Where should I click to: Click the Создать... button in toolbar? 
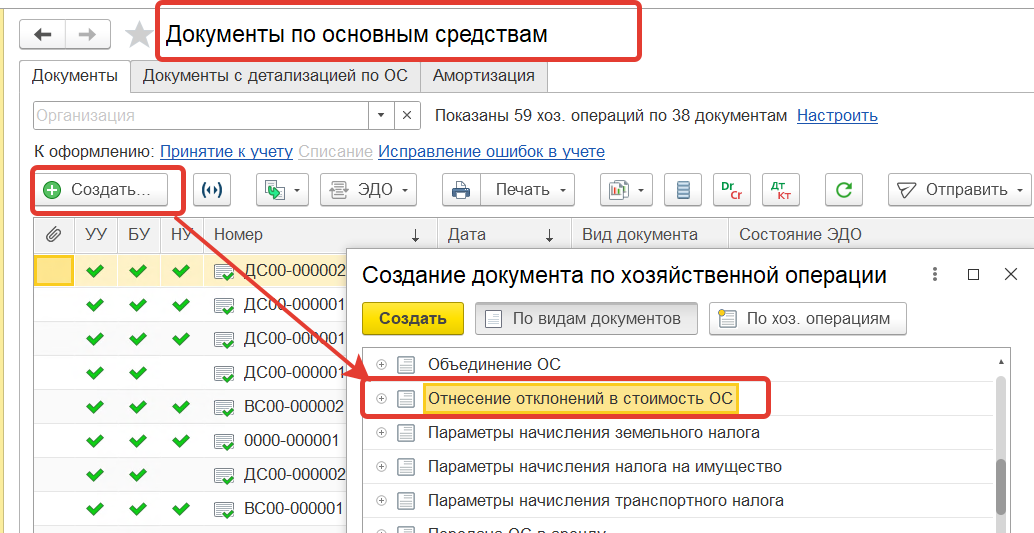[x=101, y=190]
